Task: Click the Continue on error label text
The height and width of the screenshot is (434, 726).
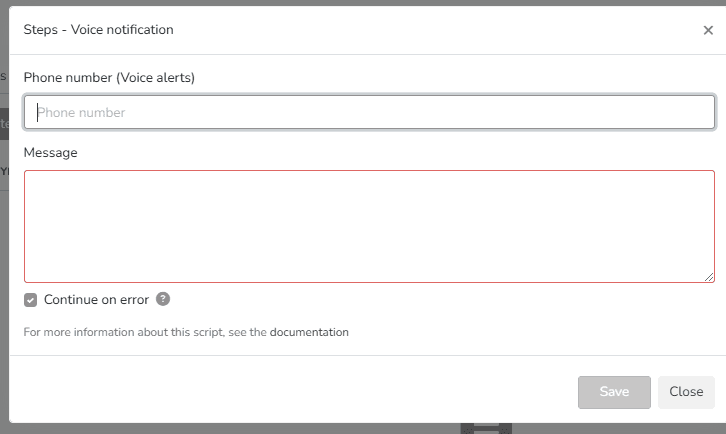Action: click(96, 300)
